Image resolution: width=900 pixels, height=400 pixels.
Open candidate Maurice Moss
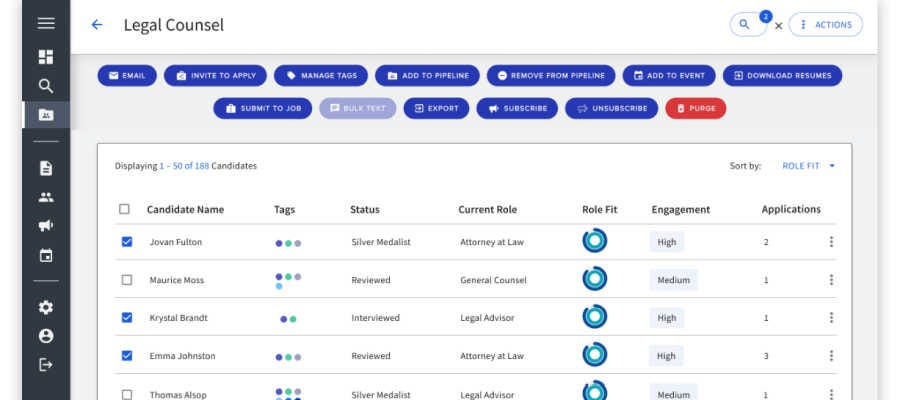pos(177,280)
